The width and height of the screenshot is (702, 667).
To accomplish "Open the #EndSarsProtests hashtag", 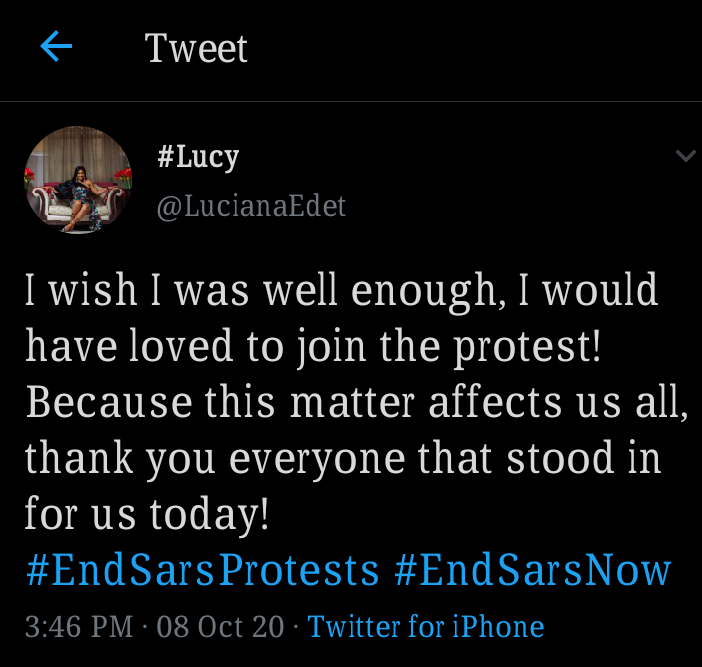I will (x=203, y=570).
